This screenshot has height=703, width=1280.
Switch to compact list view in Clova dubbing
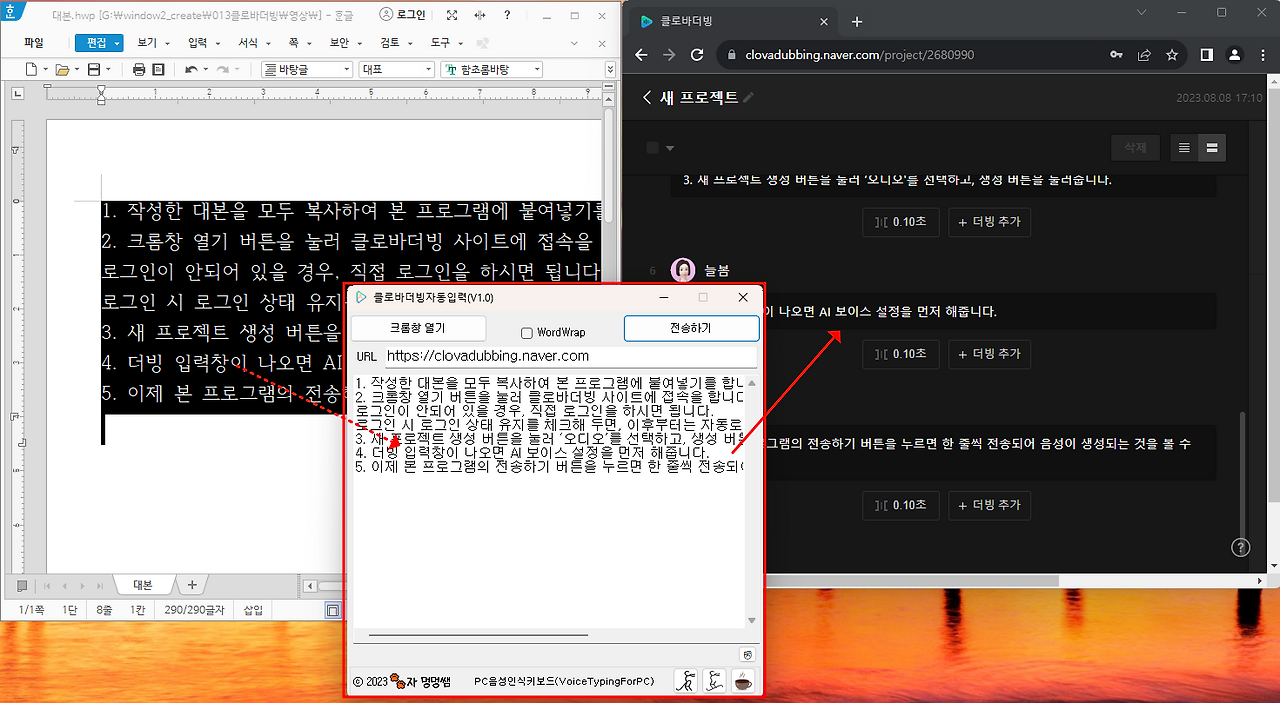point(1186,147)
